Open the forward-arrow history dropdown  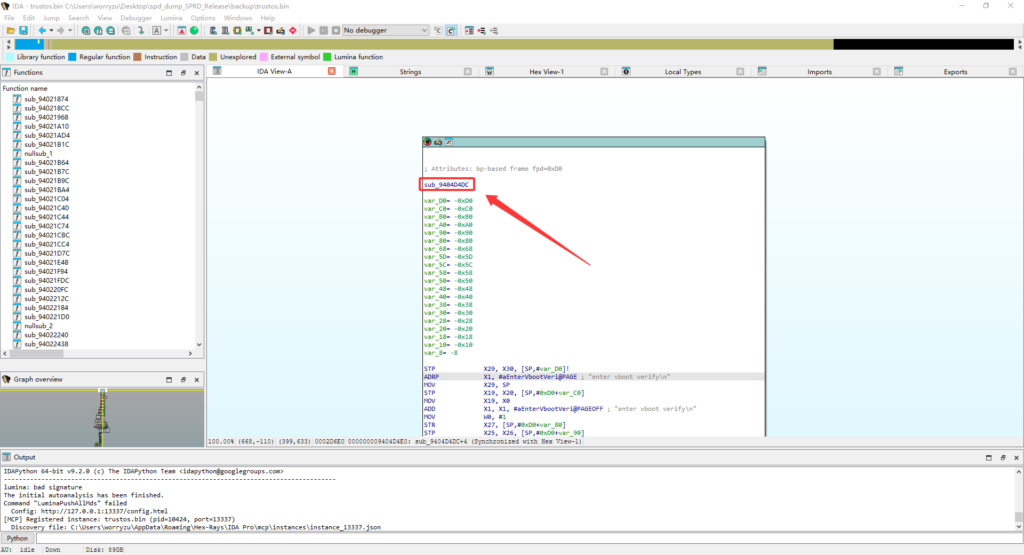point(70,31)
